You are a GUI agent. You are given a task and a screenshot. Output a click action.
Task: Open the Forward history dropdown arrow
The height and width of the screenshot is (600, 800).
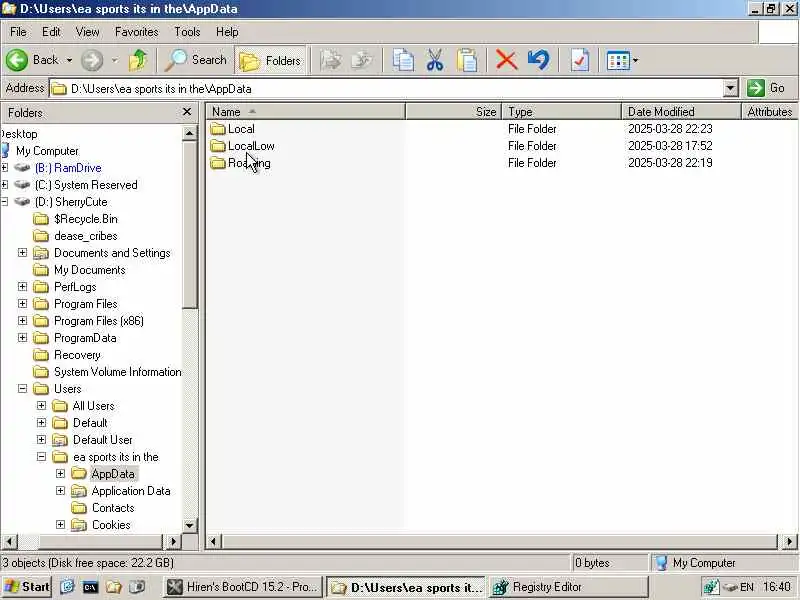click(115, 60)
